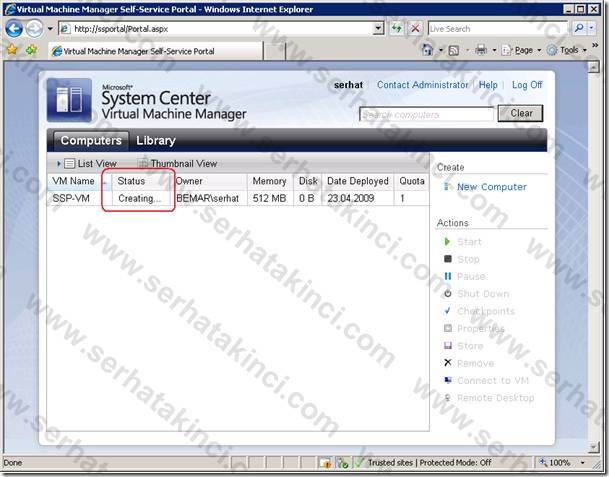Click the address bar with ssportal URL
Viewport: 609px width, 477px height.
[216, 29]
